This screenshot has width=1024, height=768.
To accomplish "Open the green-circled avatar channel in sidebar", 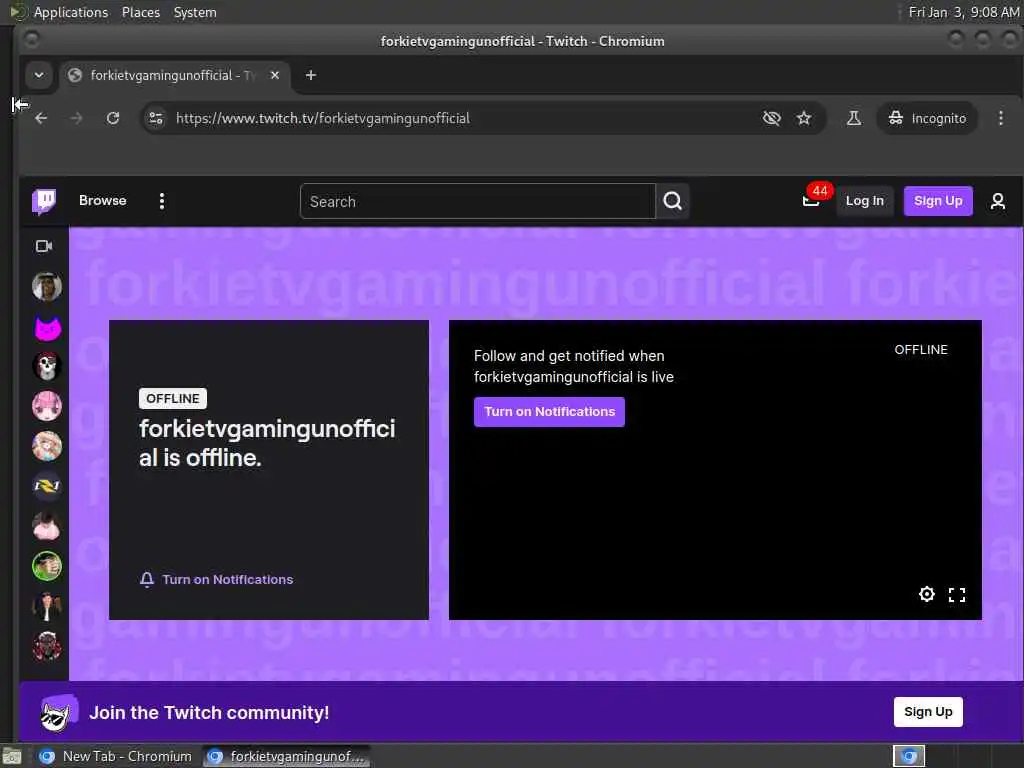I will (47, 566).
